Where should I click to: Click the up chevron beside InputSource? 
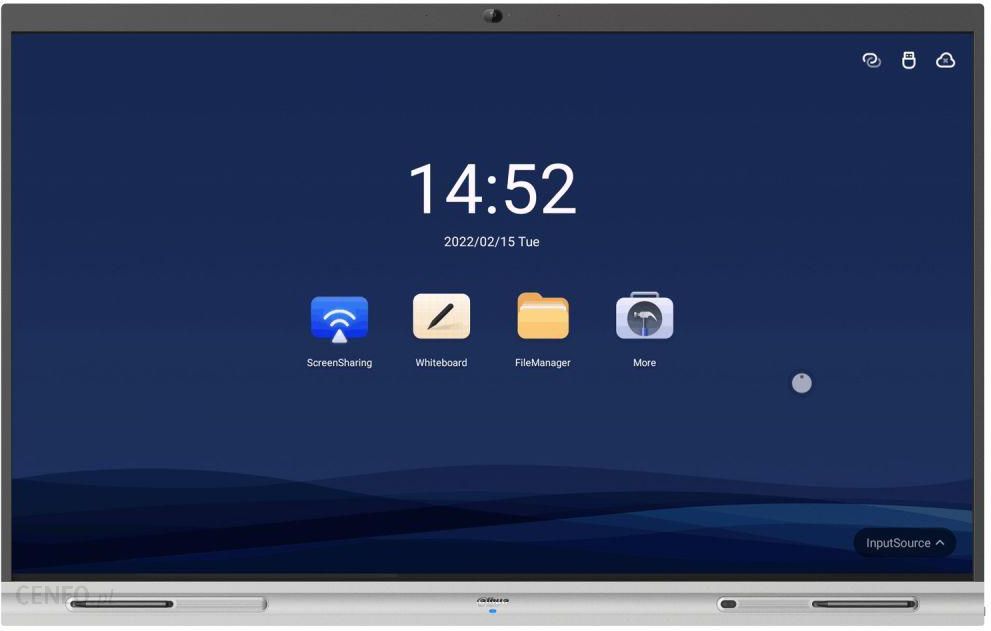[x=940, y=543]
